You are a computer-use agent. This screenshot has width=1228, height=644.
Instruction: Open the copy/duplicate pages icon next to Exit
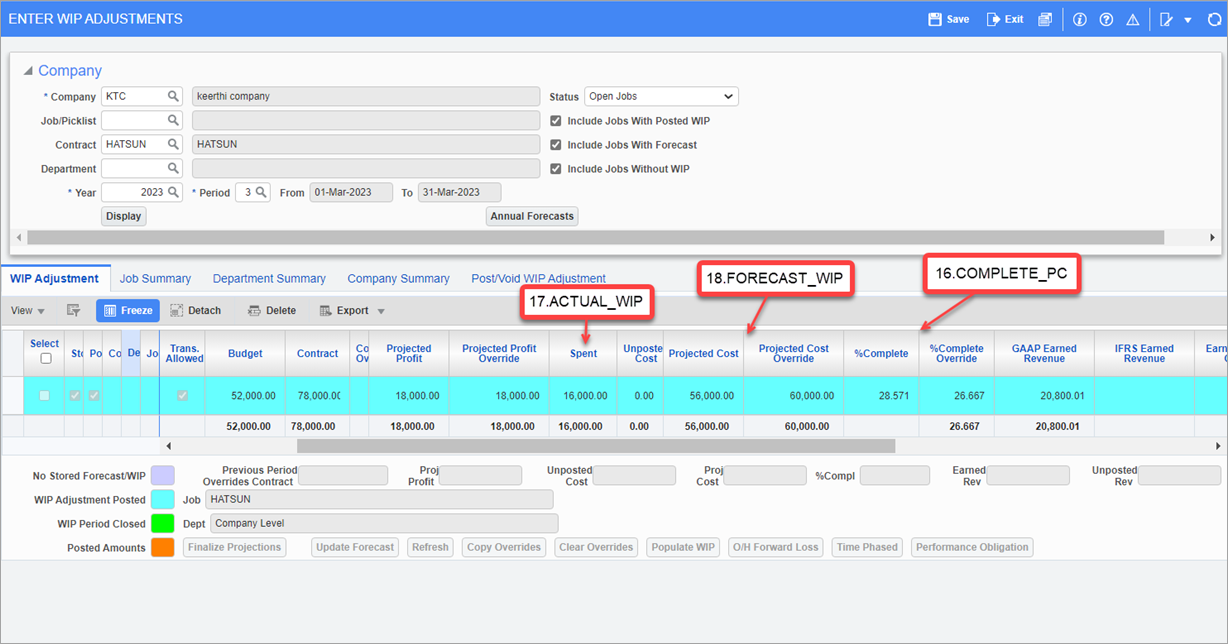1044,18
